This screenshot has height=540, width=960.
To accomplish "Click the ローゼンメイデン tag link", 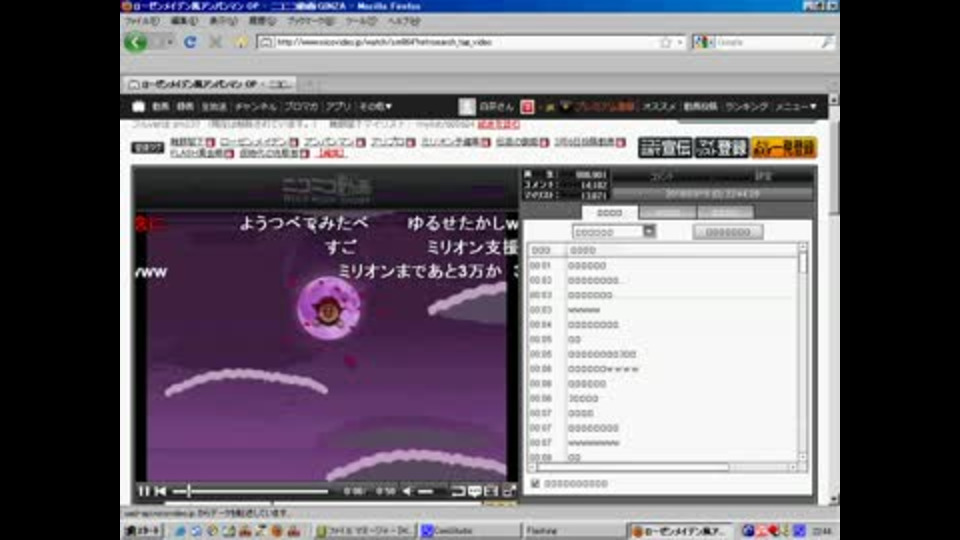I will 253,142.
